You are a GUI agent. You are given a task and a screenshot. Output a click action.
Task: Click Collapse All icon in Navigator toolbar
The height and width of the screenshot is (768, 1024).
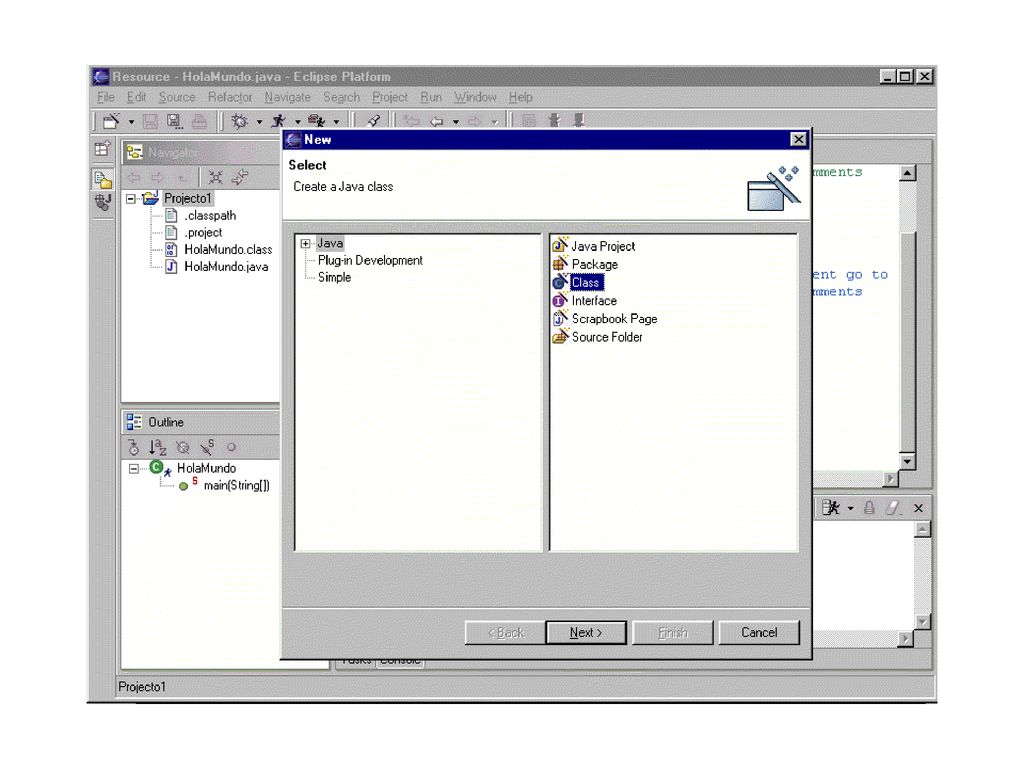click(x=215, y=177)
